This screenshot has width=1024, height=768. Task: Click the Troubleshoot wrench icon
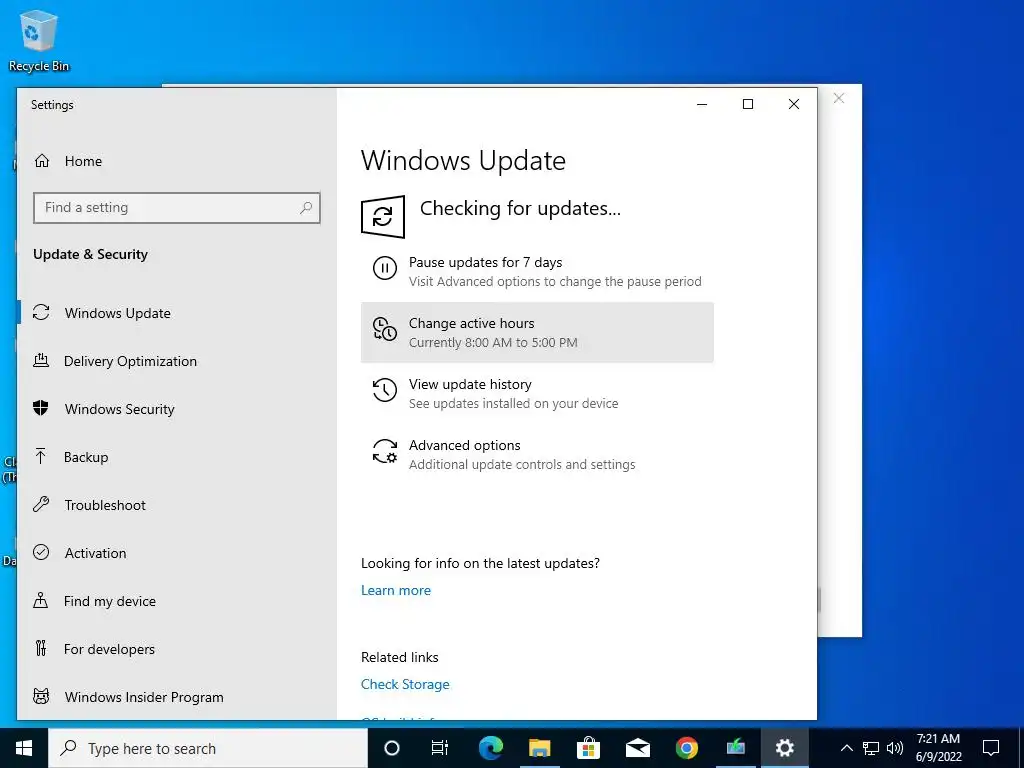[x=41, y=504]
